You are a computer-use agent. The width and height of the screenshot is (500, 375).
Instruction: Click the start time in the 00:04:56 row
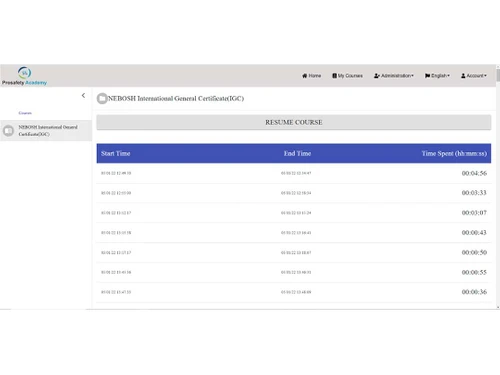click(x=116, y=173)
